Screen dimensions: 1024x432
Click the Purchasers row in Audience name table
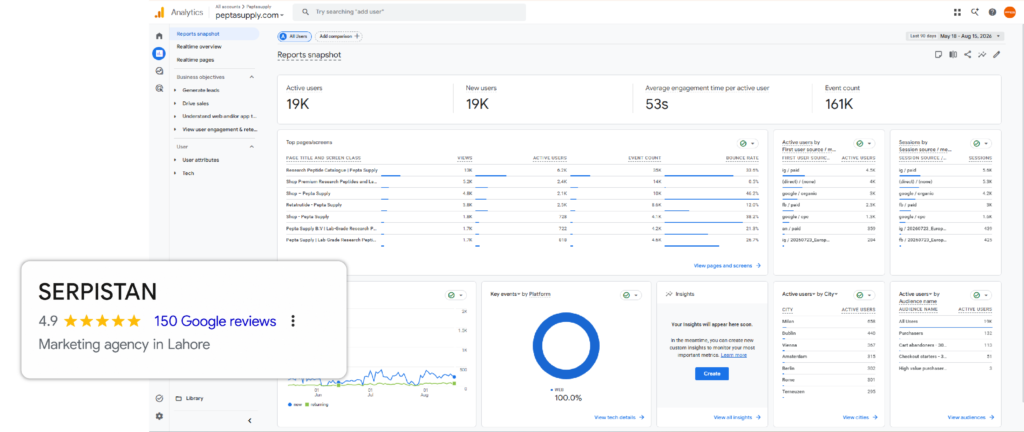click(946, 333)
